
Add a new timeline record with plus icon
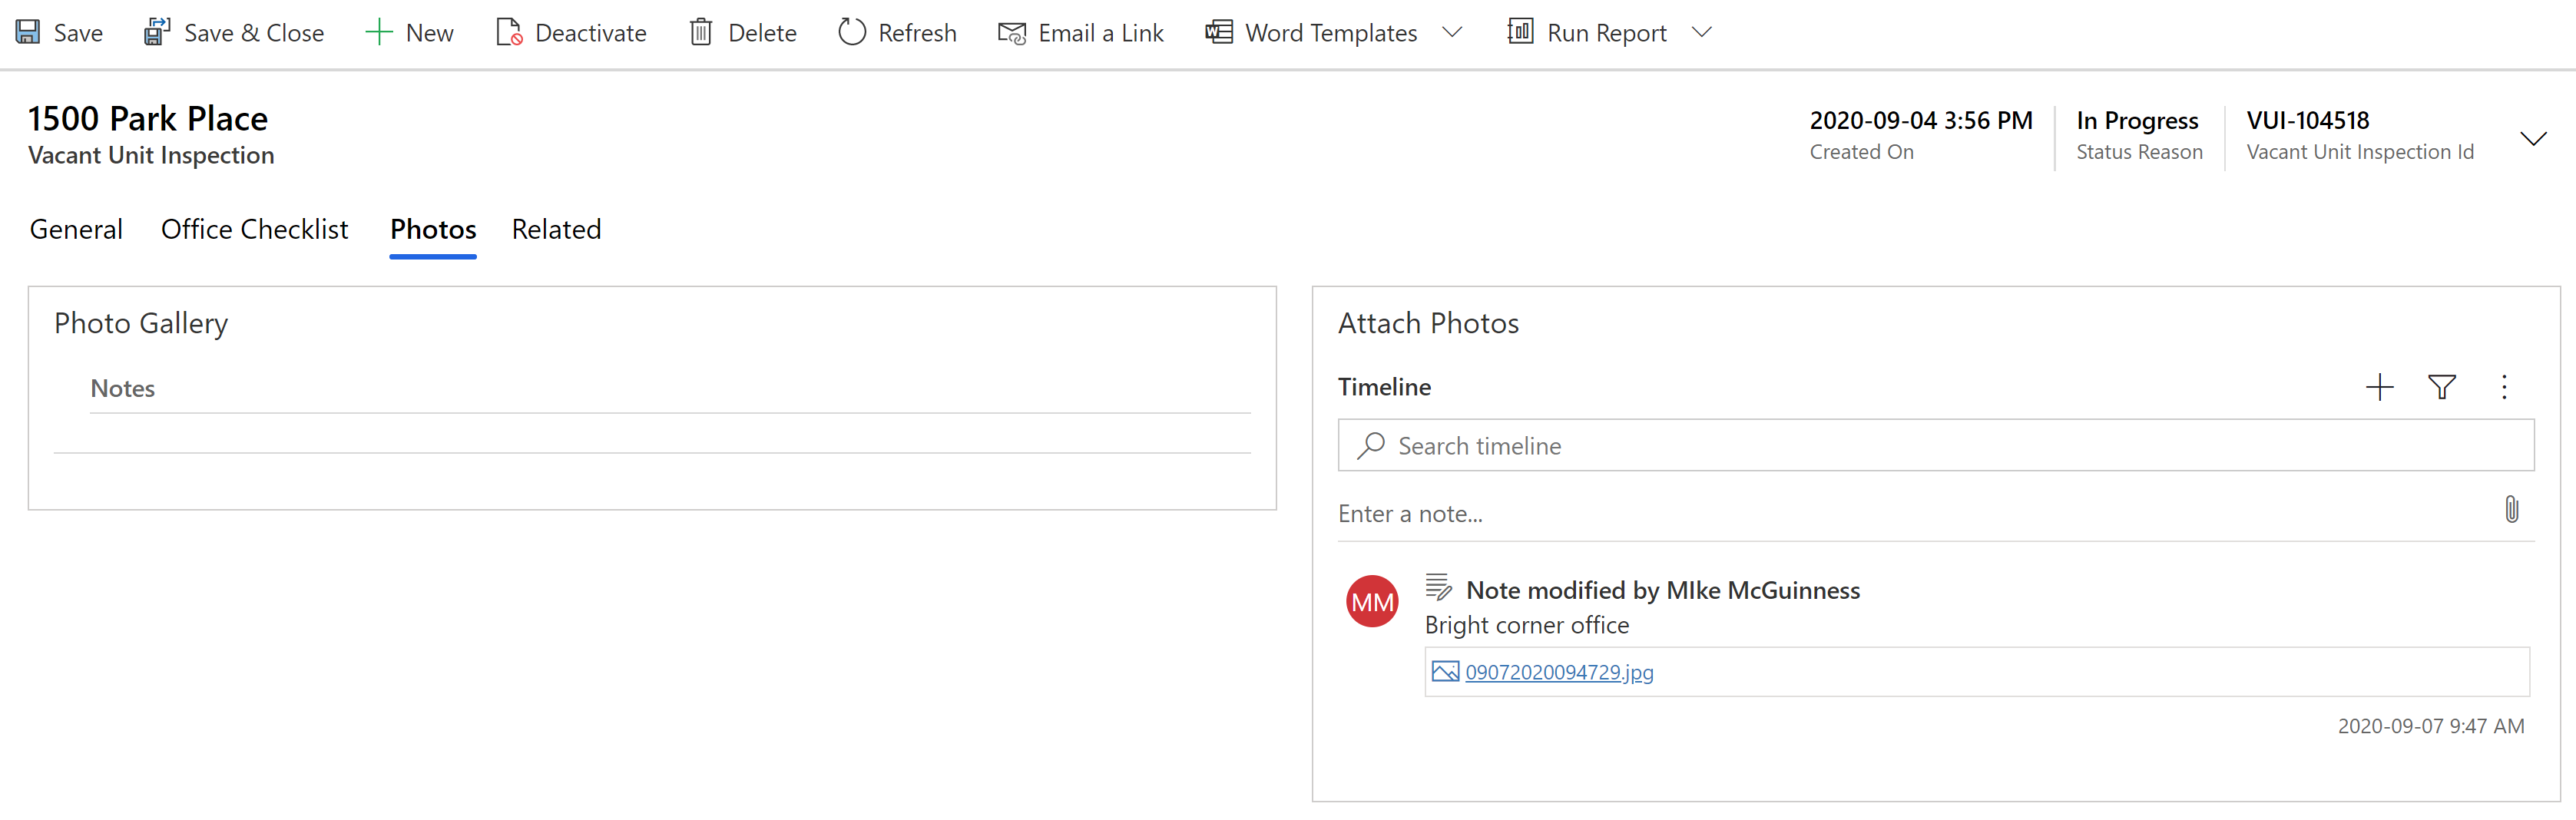coord(2379,388)
